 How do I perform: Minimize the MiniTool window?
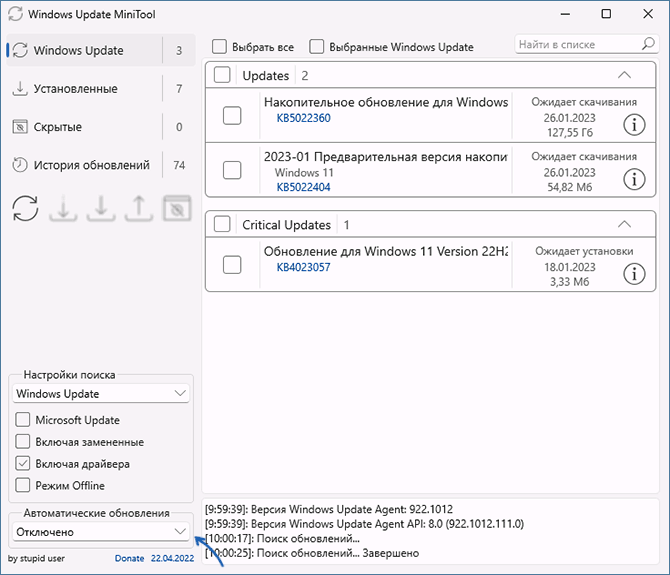[565, 14]
